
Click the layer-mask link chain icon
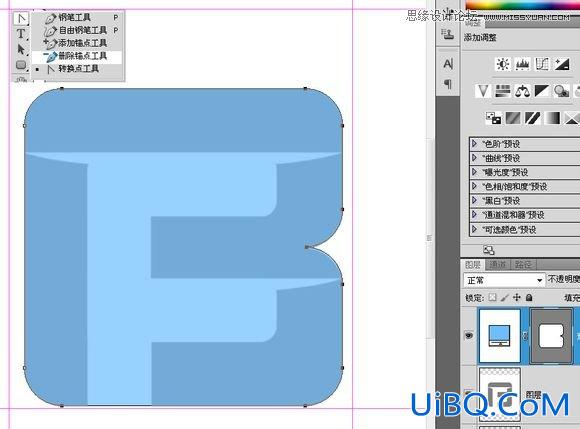[525, 336]
